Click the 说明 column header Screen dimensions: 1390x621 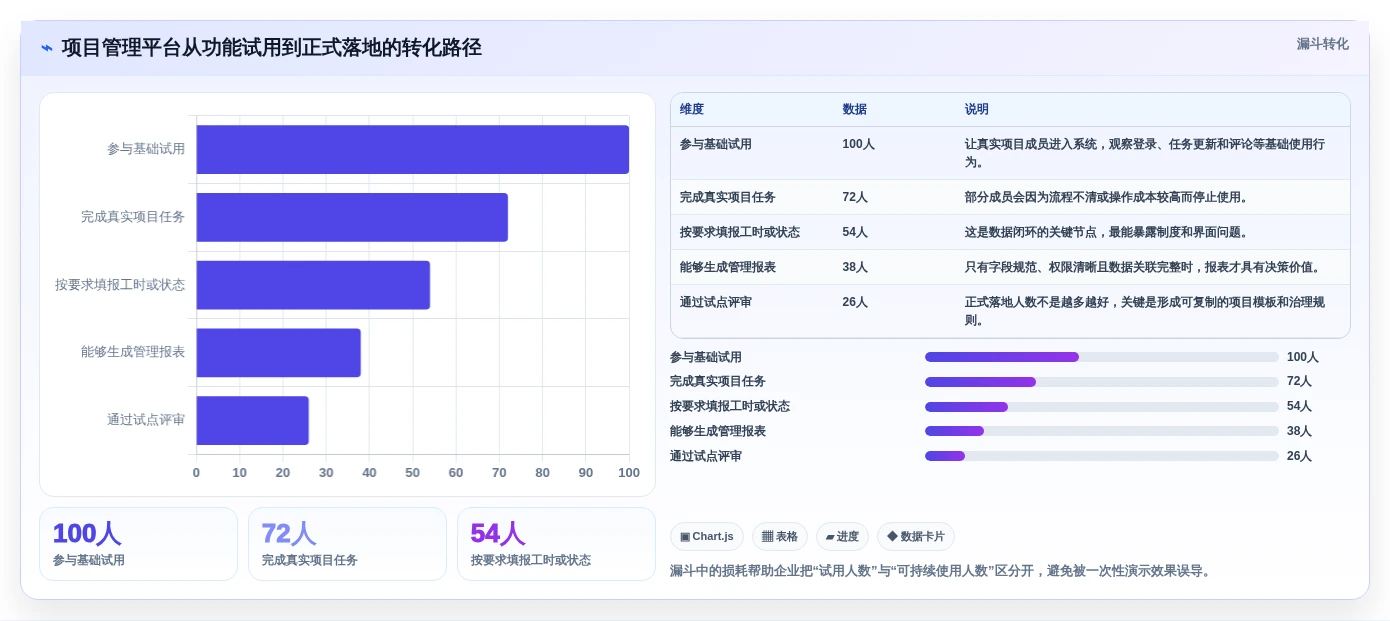(x=977, y=110)
